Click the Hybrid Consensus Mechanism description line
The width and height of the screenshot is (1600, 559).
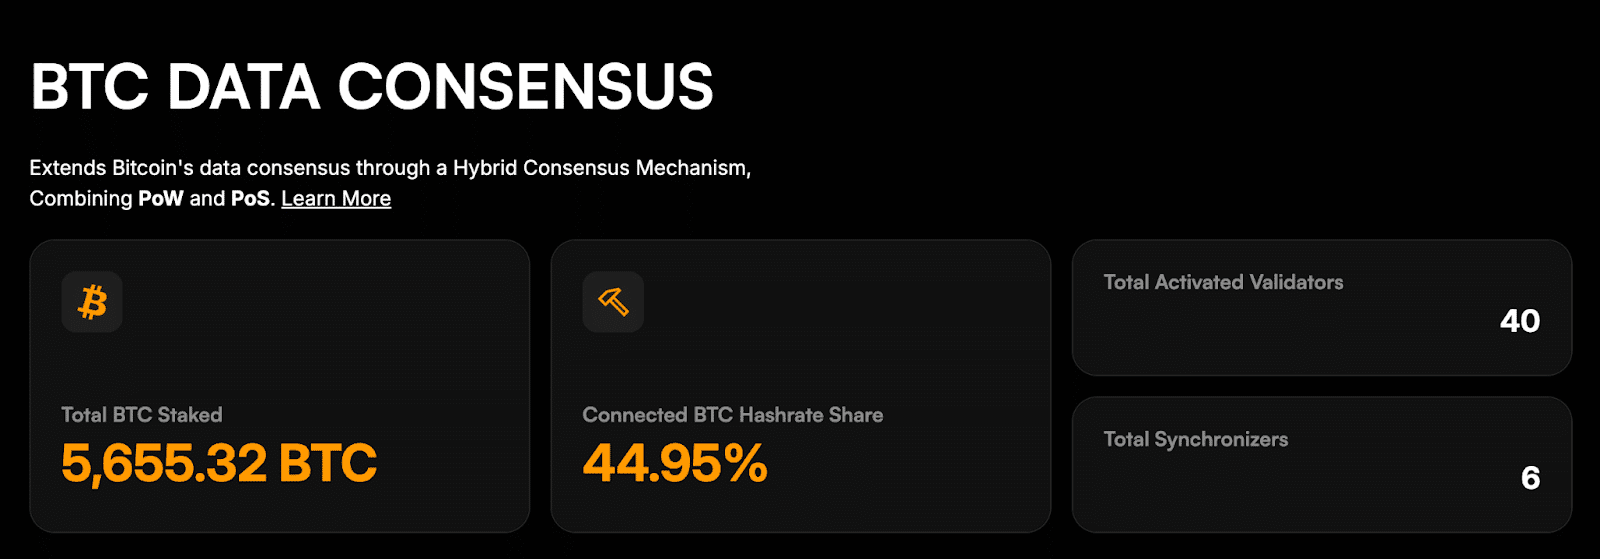click(x=390, y=168)
